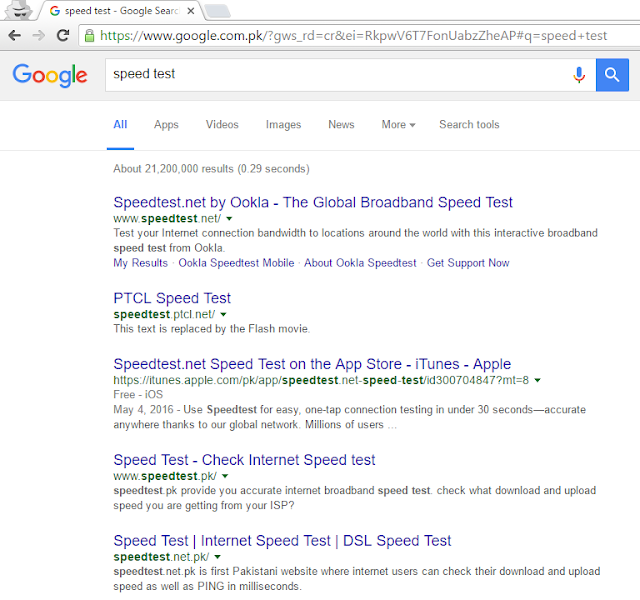Open Ookla Speedtest Mobile sitelink
This screenshot has height=600, width=640.
[x=236, y=263]
